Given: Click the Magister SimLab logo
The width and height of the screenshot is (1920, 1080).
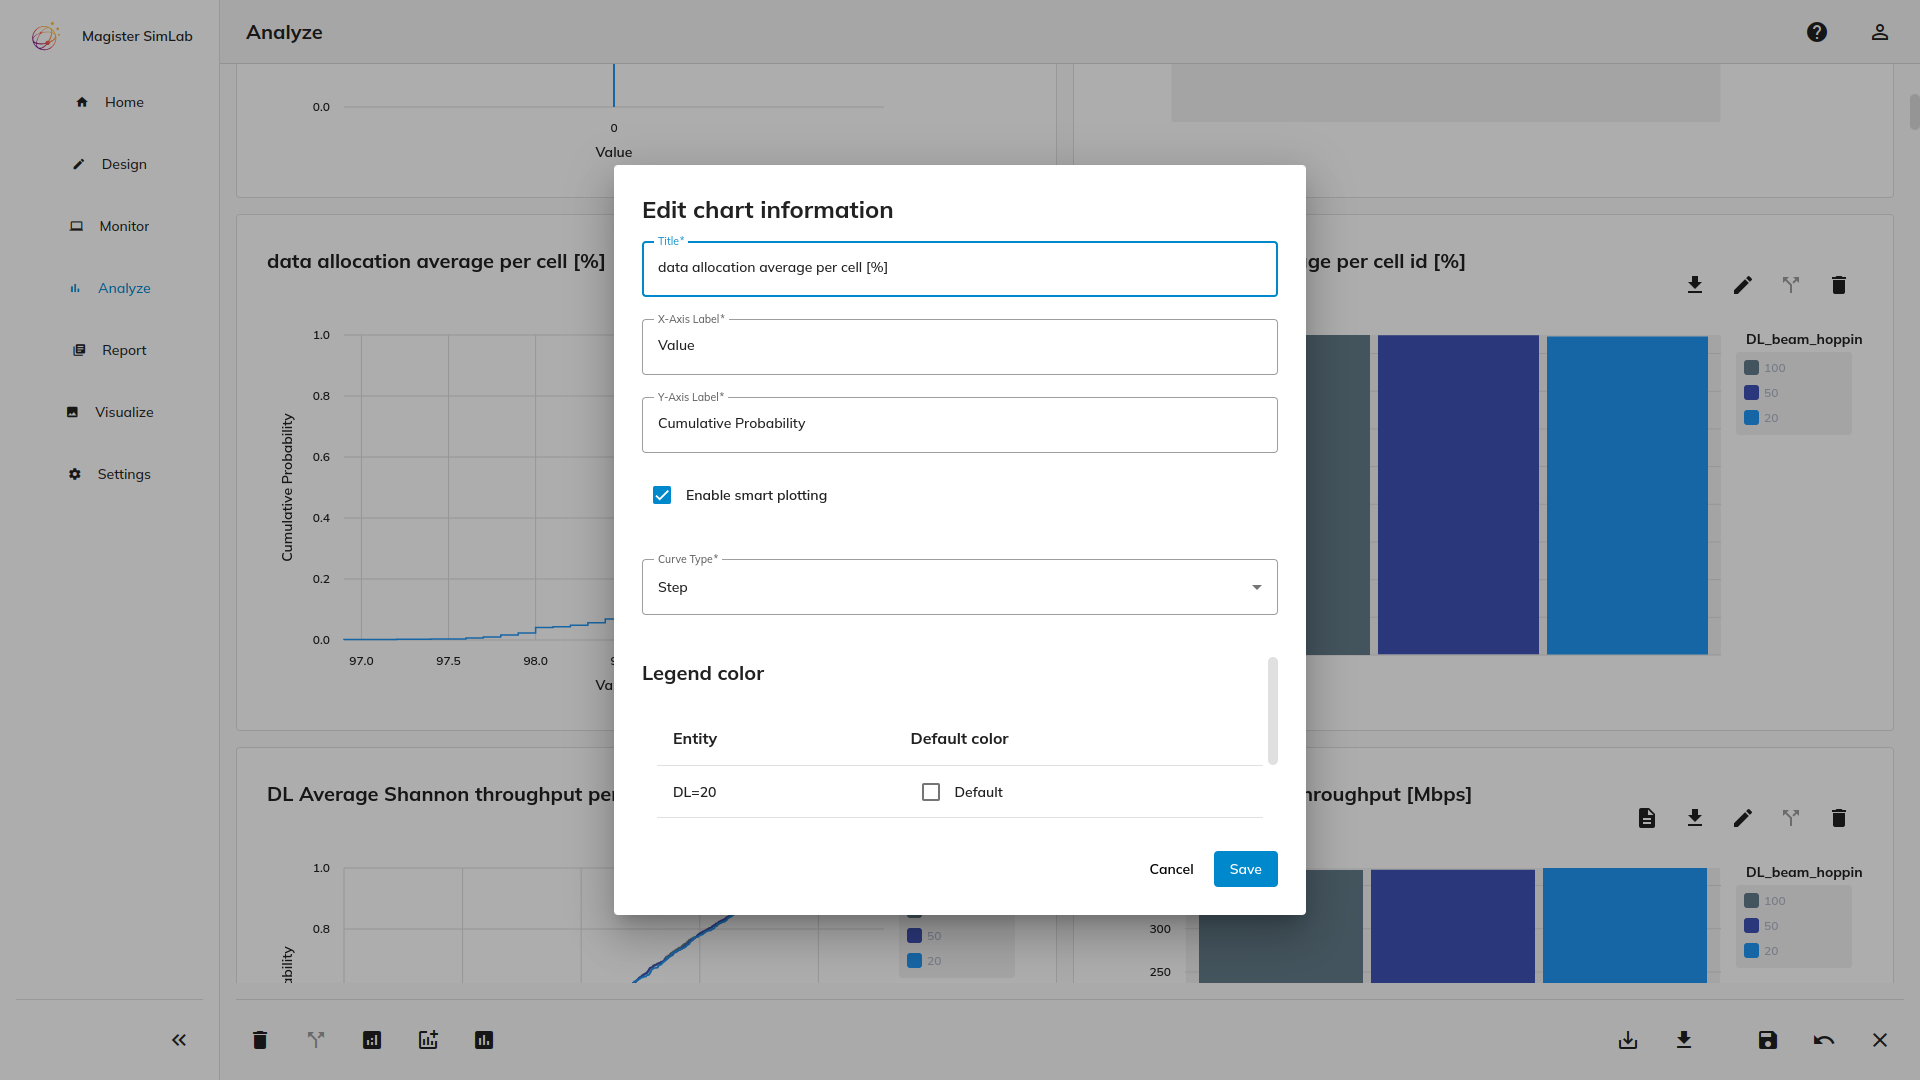Looking at the screenshot, I should [45, 36].
